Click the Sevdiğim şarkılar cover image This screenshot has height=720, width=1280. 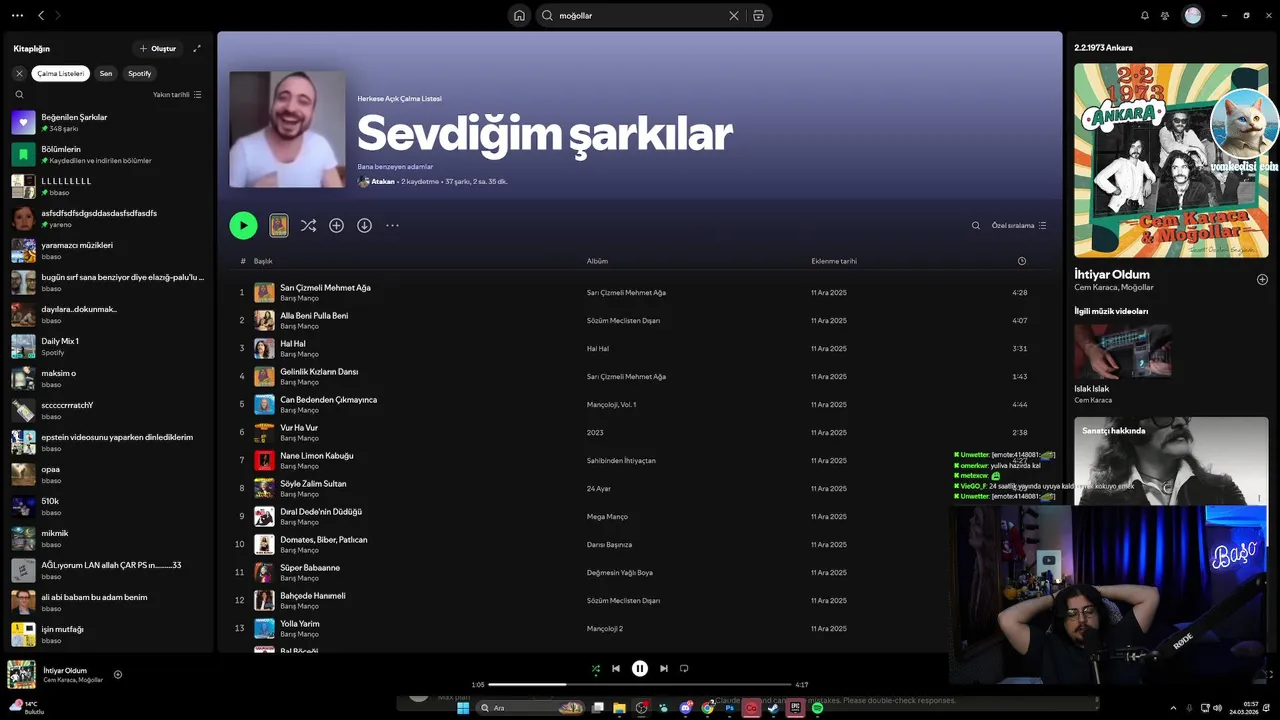287,129
